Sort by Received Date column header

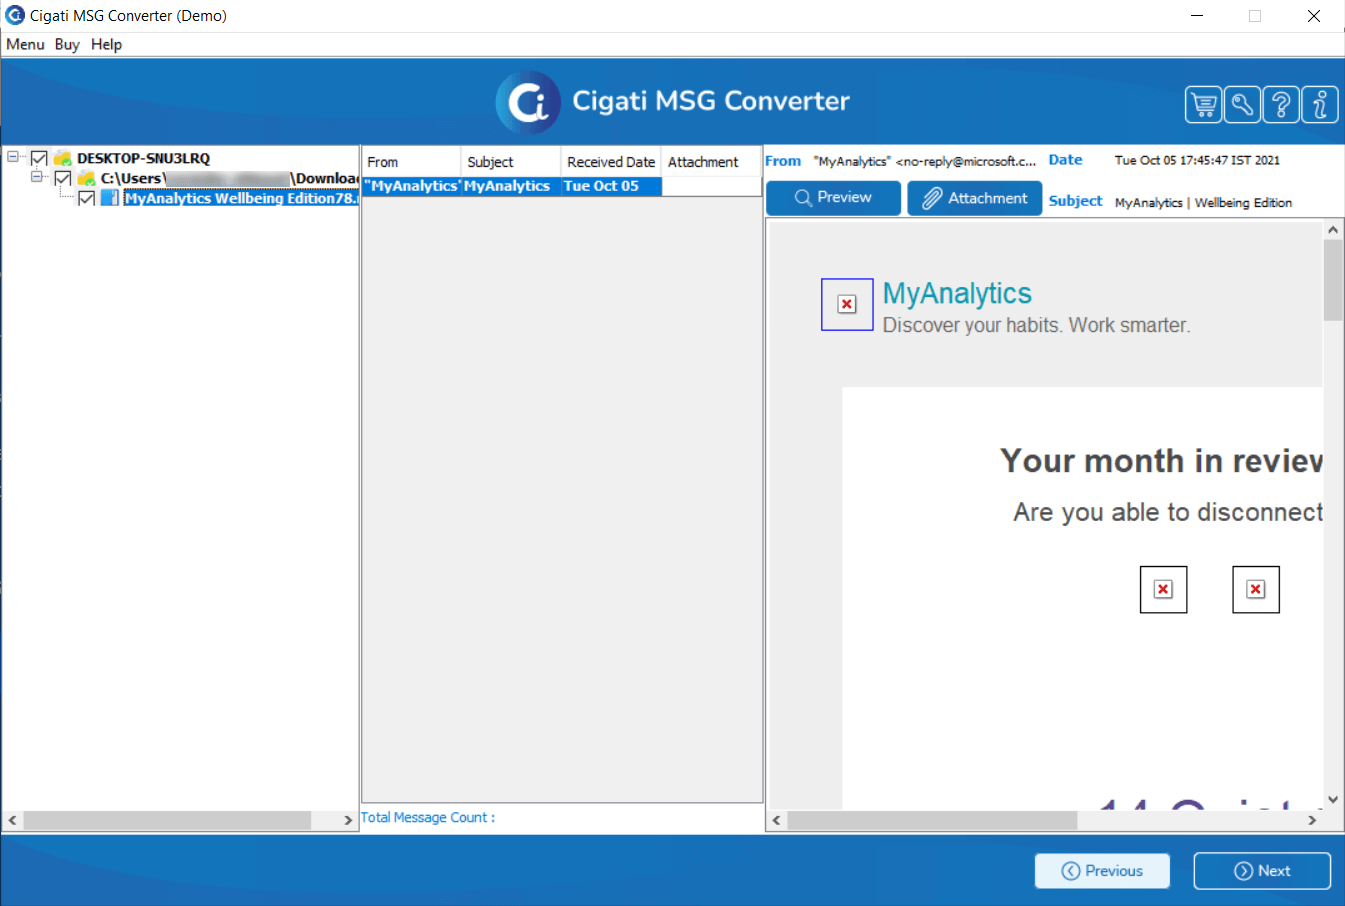coord(611,162)
